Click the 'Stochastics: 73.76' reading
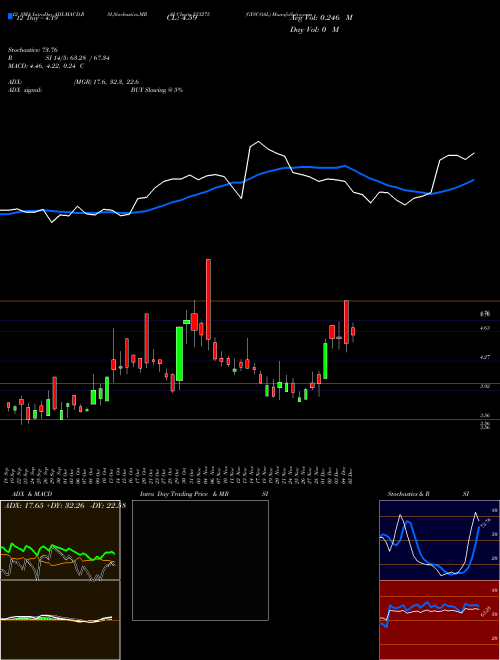500x660 pixels. [33, 50]
